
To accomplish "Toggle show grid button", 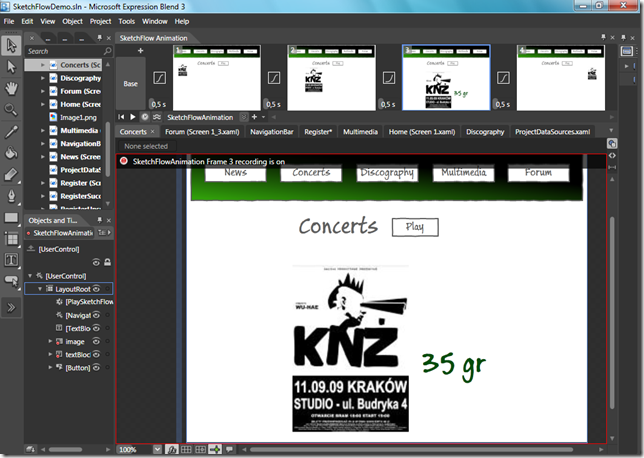I will 186,449.
